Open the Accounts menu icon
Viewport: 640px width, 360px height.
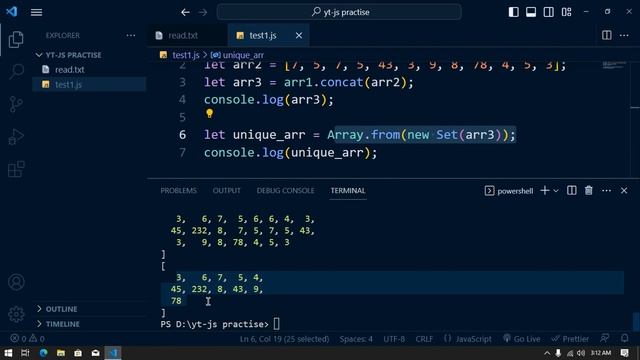click(16, 282)
